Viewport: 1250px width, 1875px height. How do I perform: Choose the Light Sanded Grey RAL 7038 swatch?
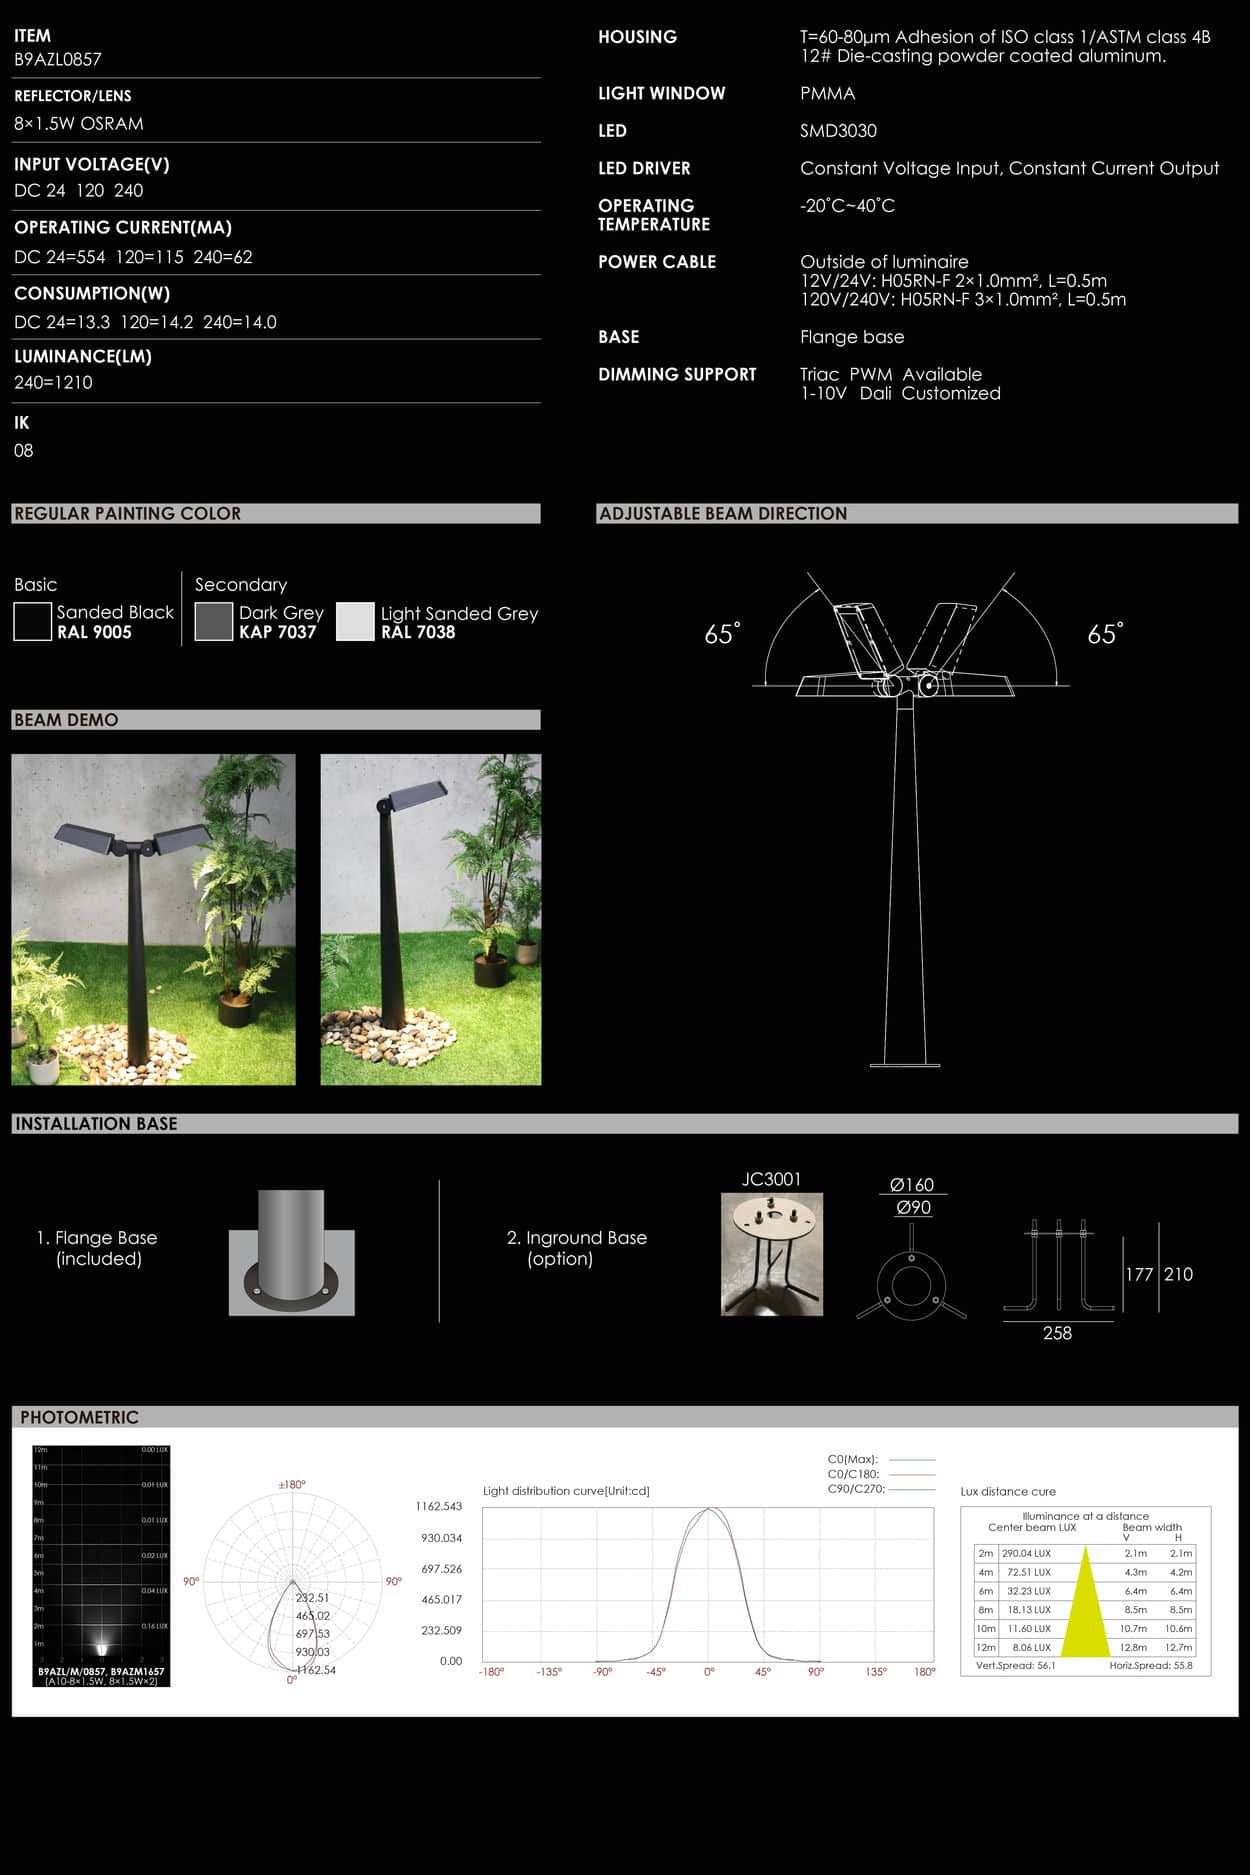355,621
